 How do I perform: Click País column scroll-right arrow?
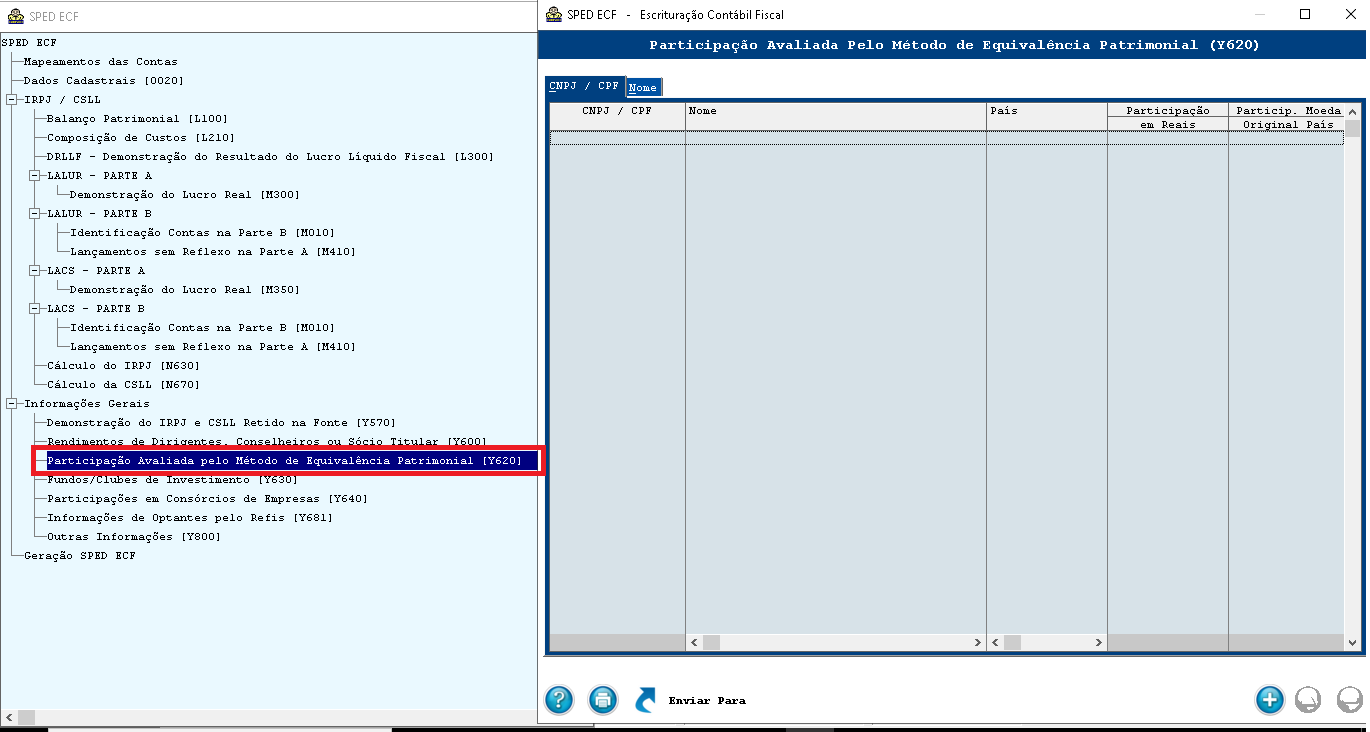(x=1099, y=643)
